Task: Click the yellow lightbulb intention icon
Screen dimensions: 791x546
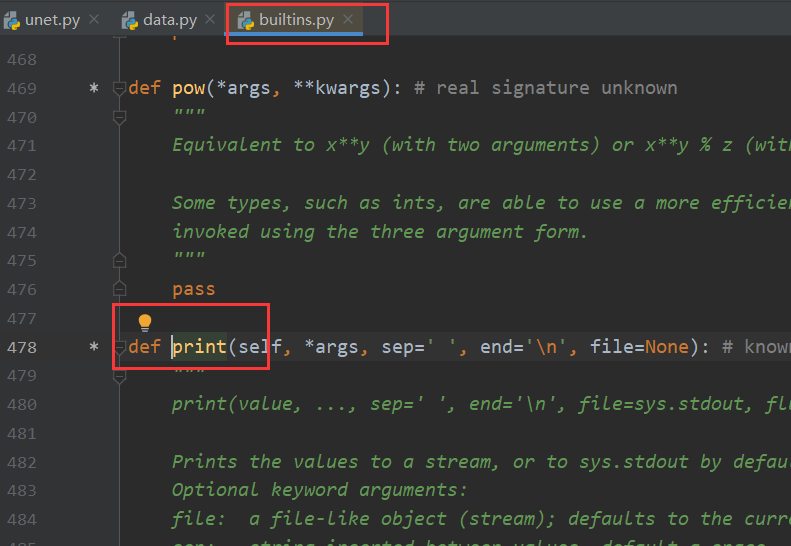Action: pos(145,322)
